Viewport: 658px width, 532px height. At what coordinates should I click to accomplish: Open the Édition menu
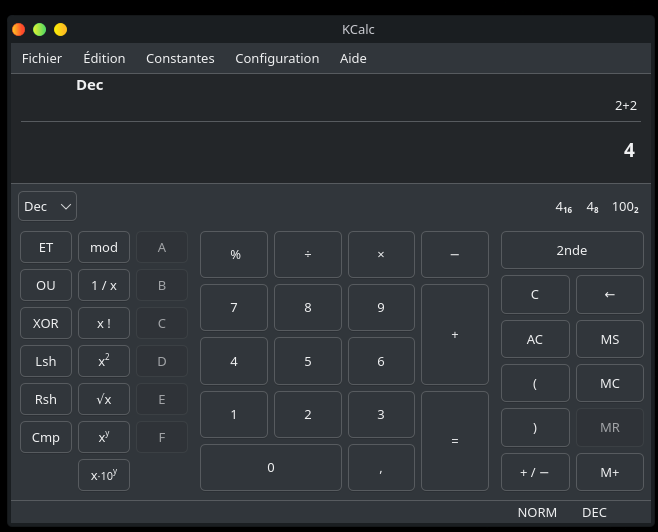pyautogui.click(x=104, y=58)
